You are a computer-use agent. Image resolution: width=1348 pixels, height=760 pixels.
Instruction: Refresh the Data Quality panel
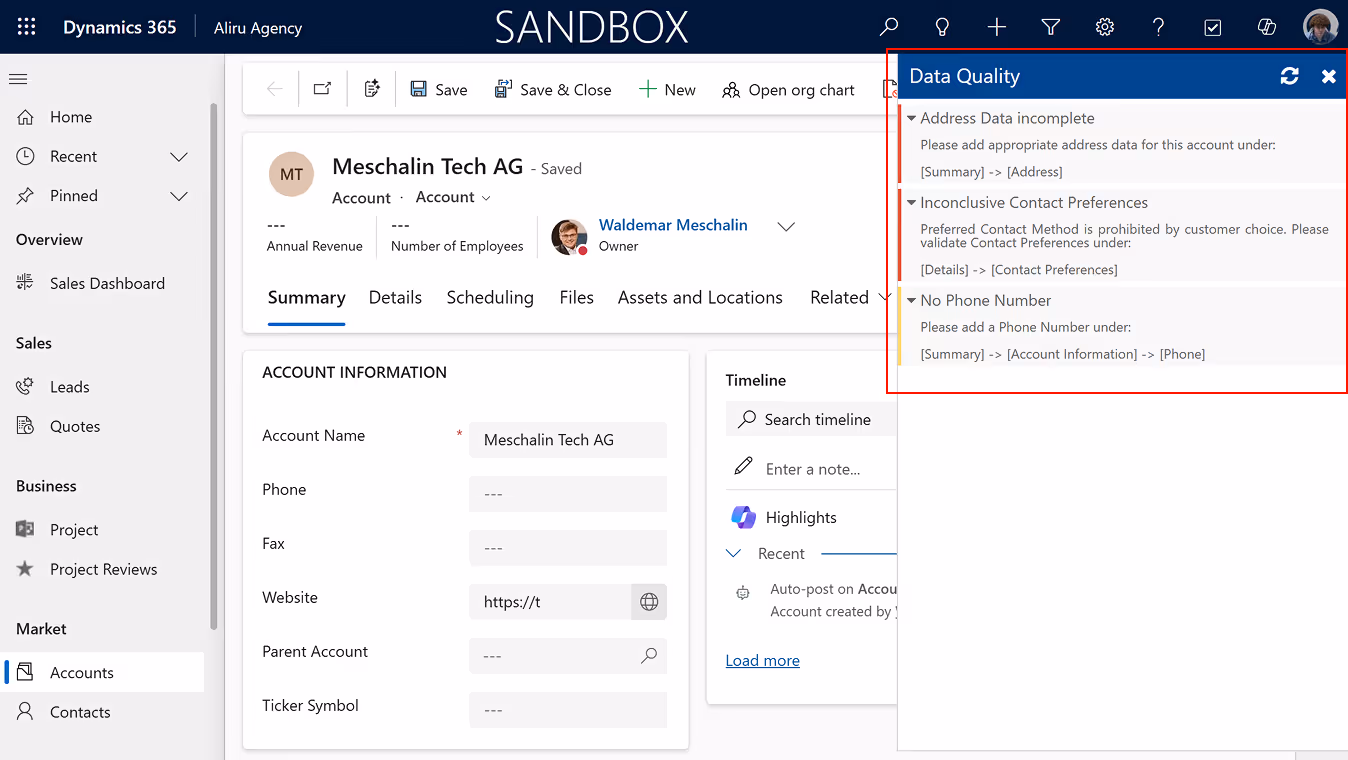point(1290,76)
